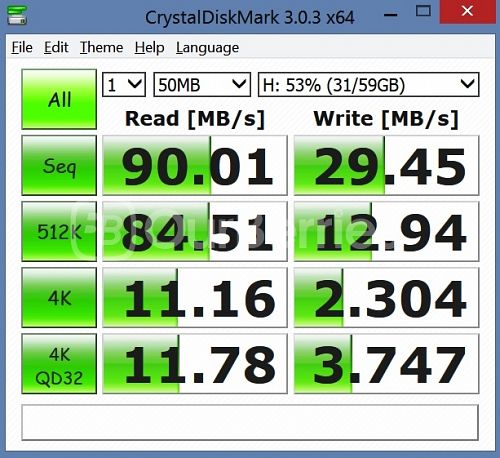
Task: Start the 512K random test
Action: tap(59, 231)
